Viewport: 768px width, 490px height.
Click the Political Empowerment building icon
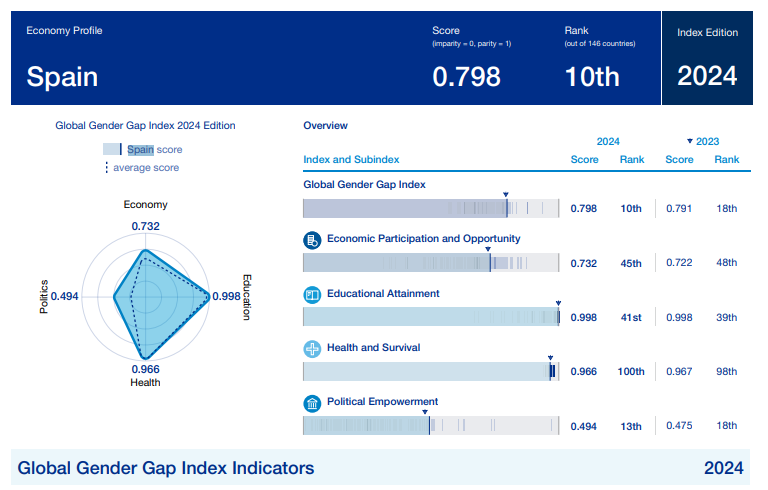pyautogui.click(x=312, y=404)
